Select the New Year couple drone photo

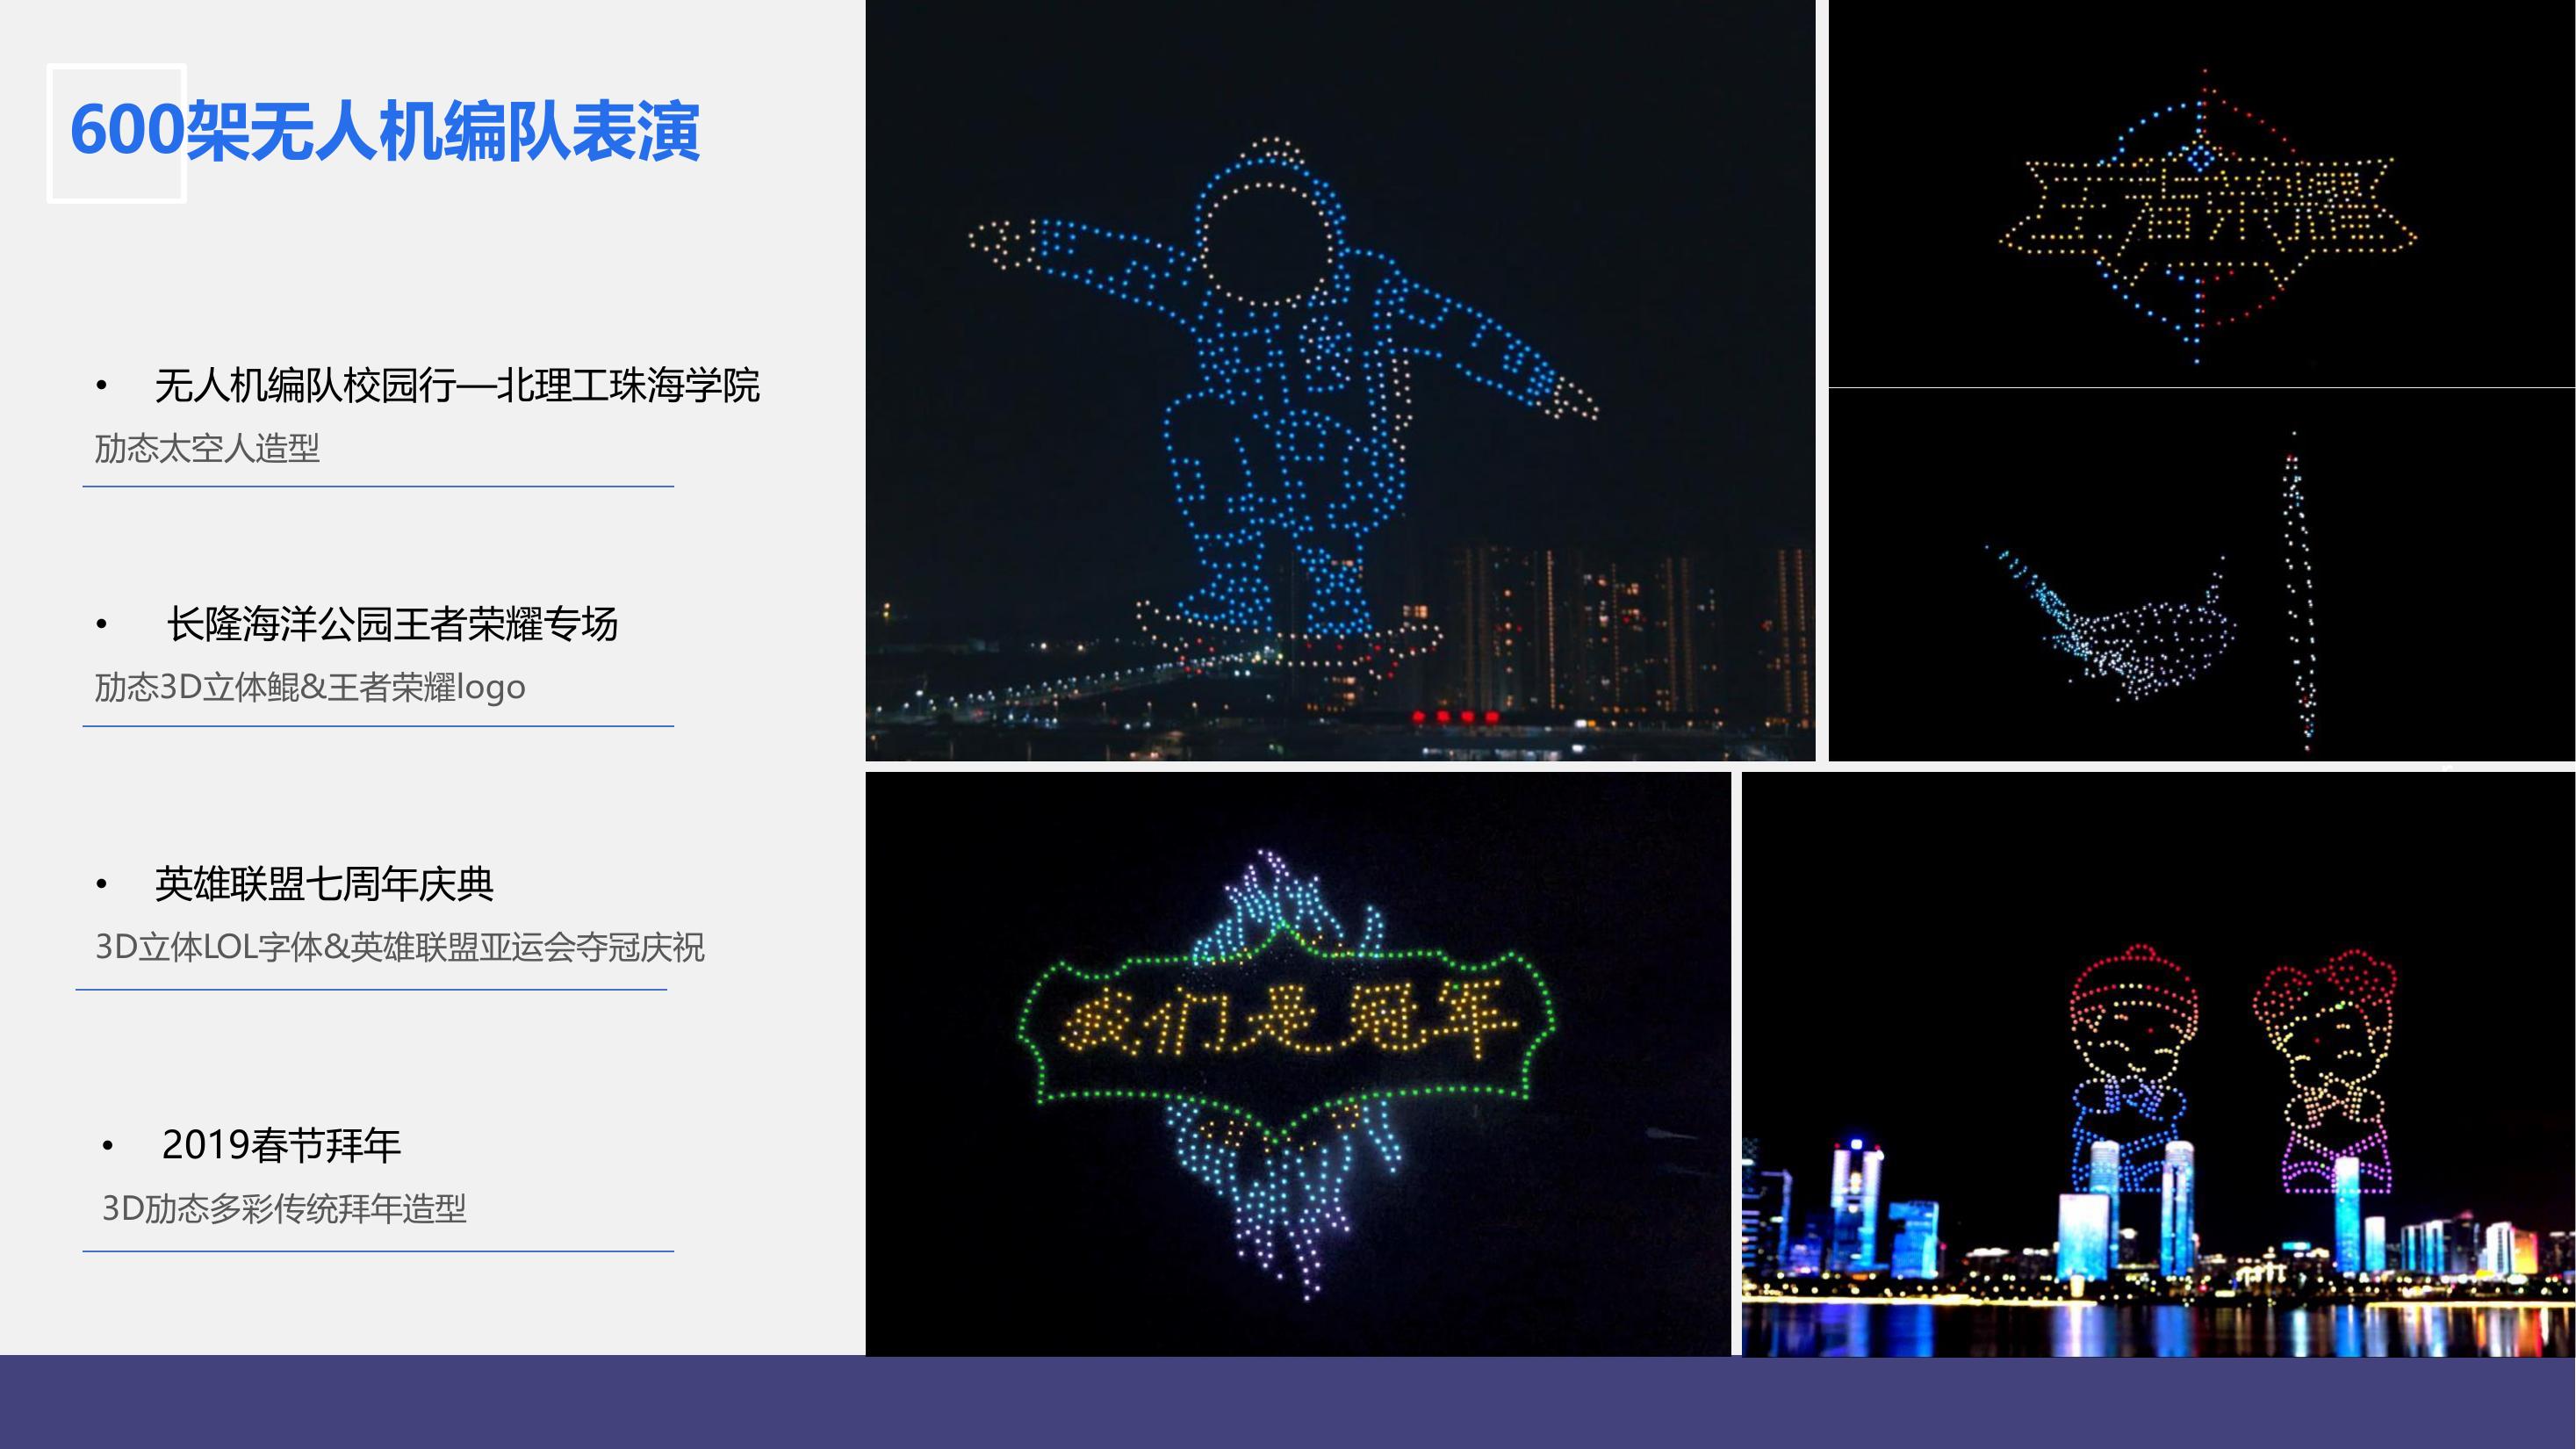[2159, 1064]
